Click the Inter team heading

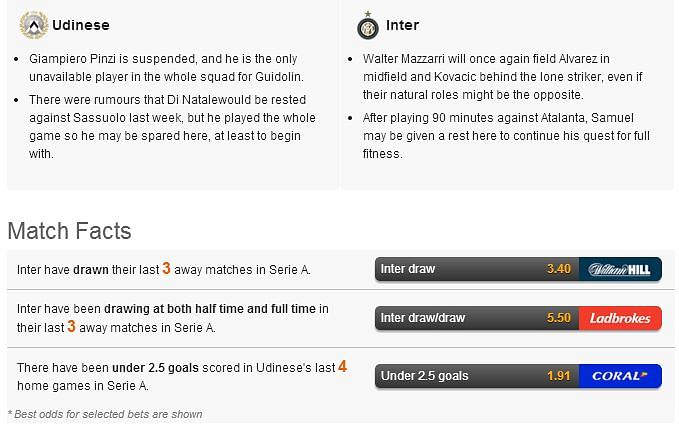click(402, 25)
